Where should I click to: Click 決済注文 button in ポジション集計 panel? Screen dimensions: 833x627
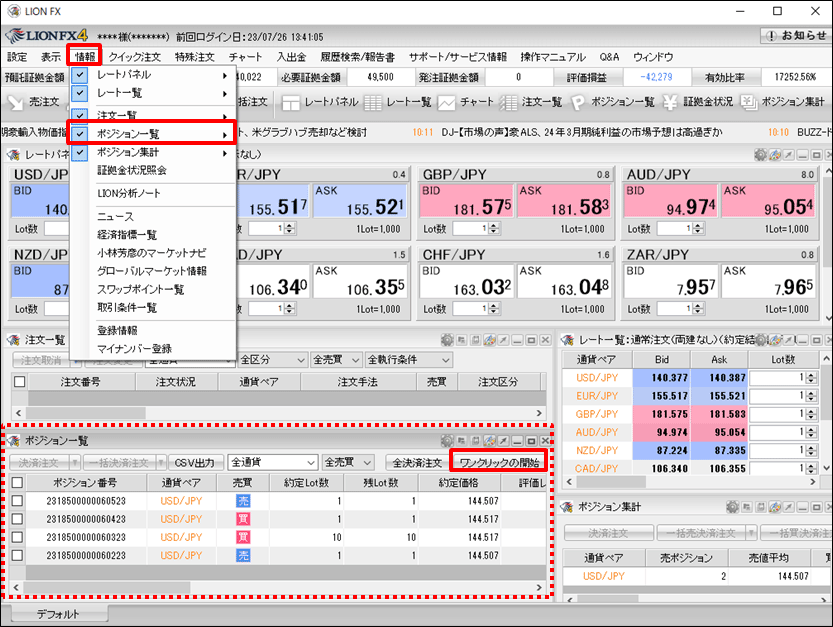coord(608,532)
